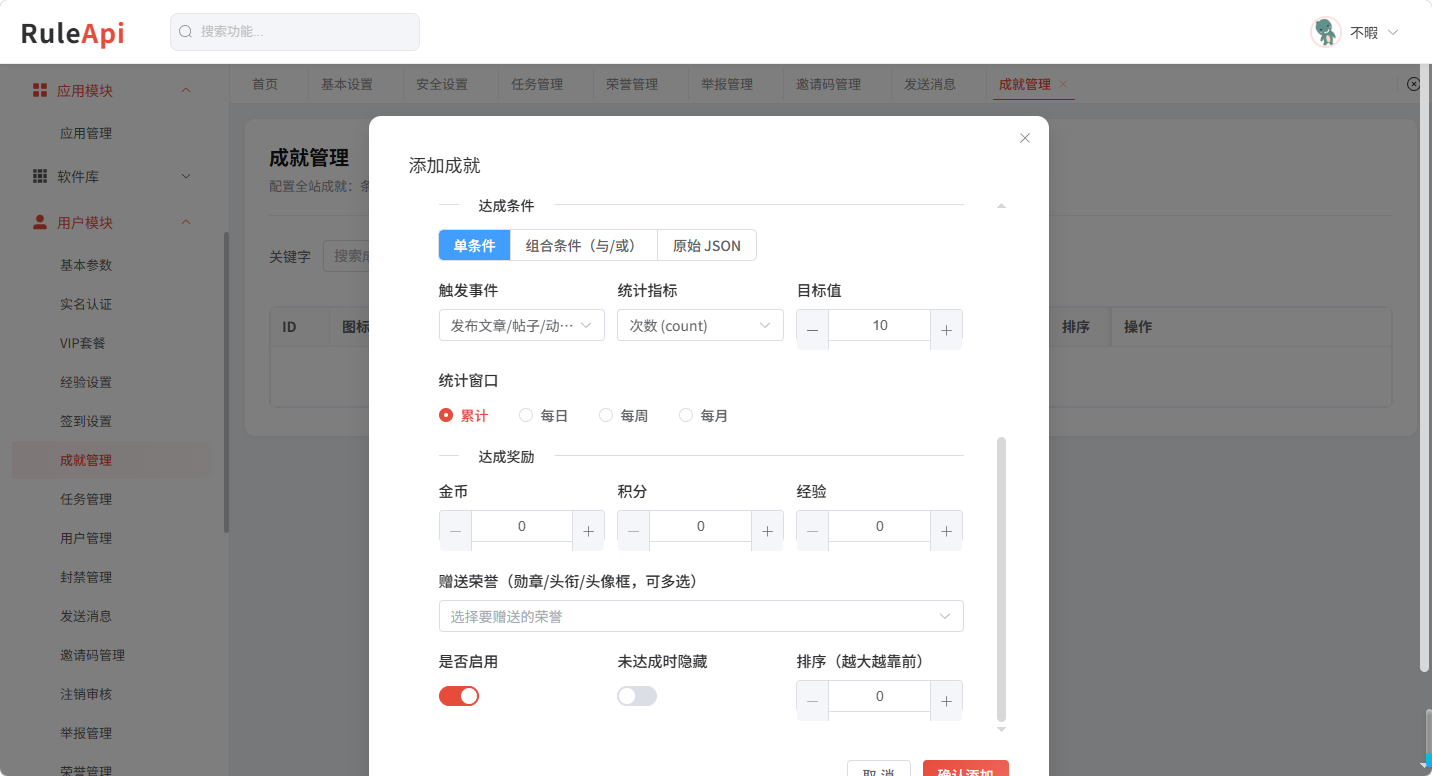Open the 赠送荣誉 selection dropdown
Viewport: 1432px width, 776px height.
coord(701,616)
